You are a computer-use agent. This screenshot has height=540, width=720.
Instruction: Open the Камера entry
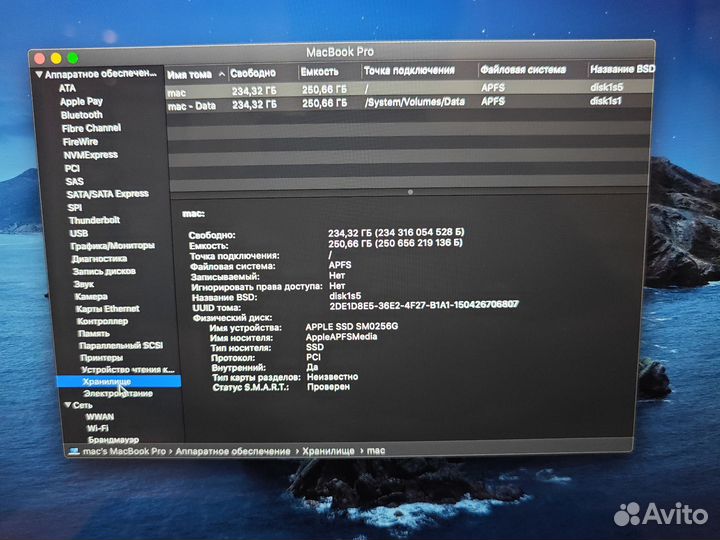click(x=91, y=297)
